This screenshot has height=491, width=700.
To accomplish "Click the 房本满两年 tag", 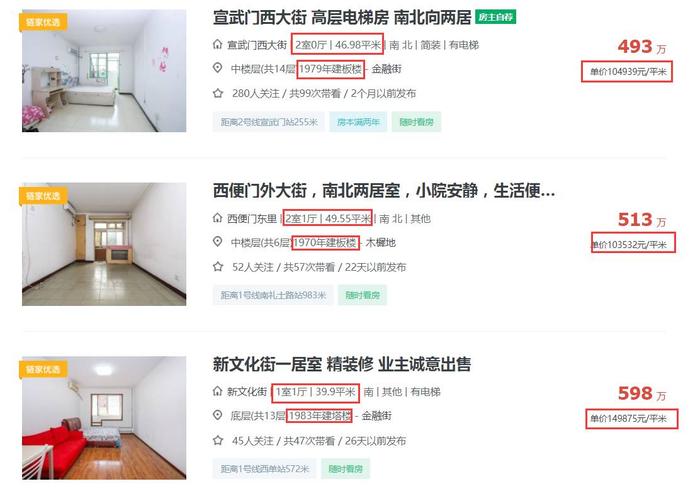I will (358, 122).
